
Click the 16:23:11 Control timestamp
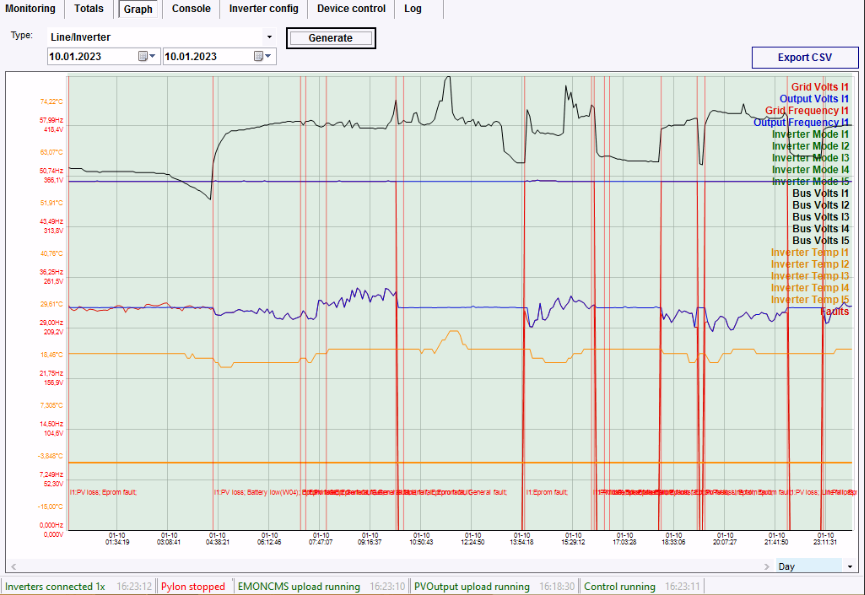[682, 586]
